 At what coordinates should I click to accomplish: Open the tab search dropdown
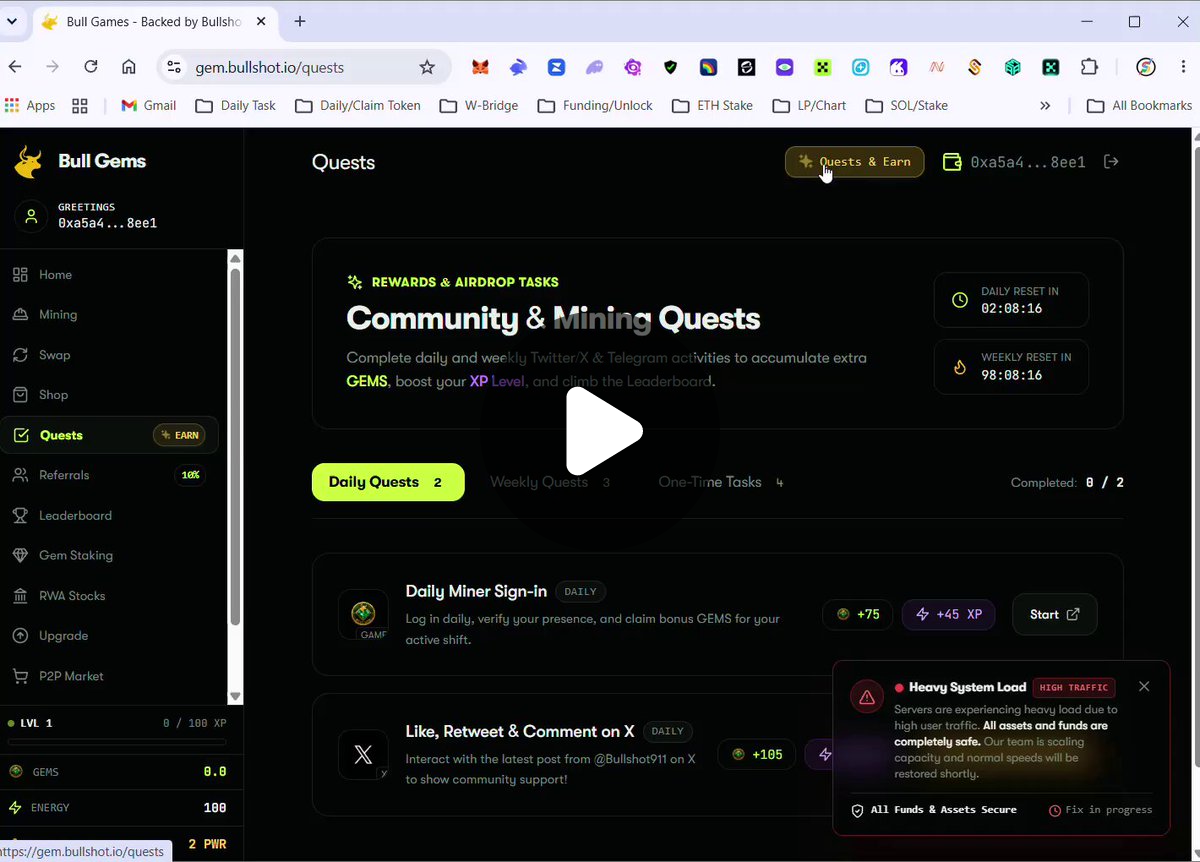coord(13,21)
